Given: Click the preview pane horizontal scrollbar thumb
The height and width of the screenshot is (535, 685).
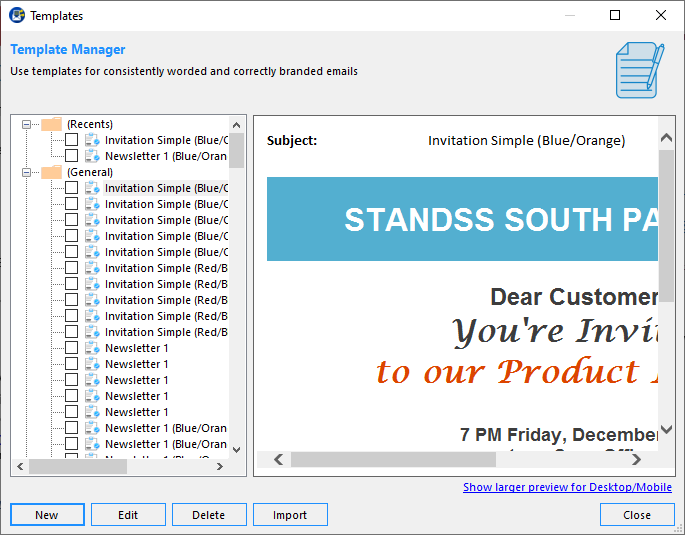Looking at the screenshot, I should point(393,459).
